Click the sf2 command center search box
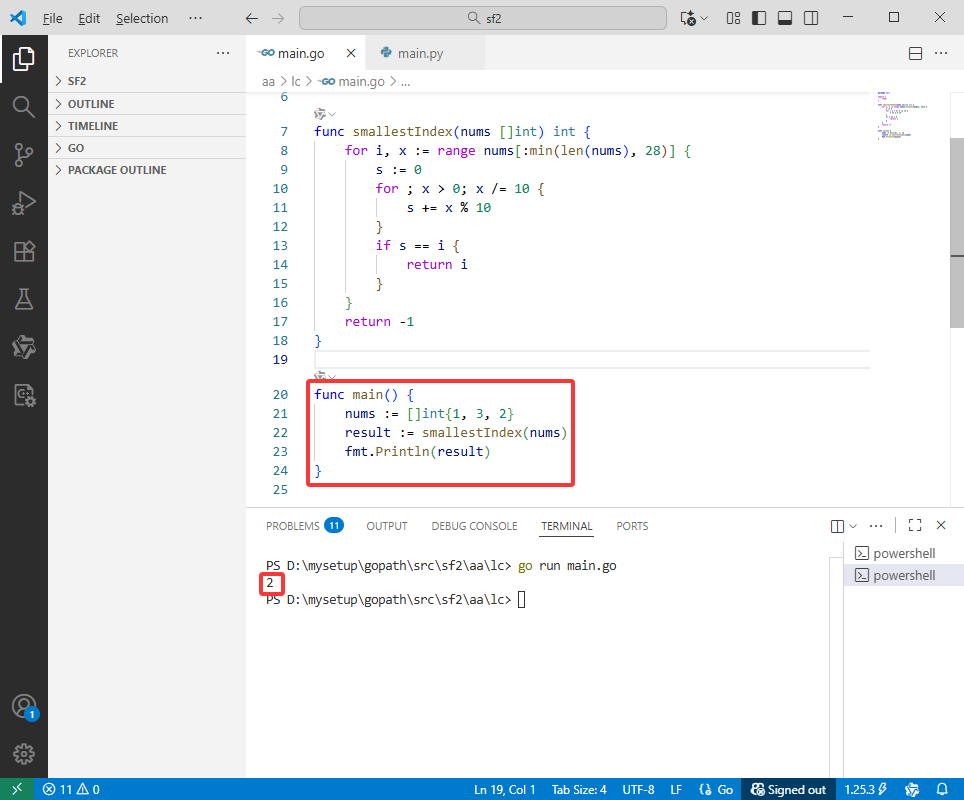Screen dimensions: 964x800 click(483, 18)
